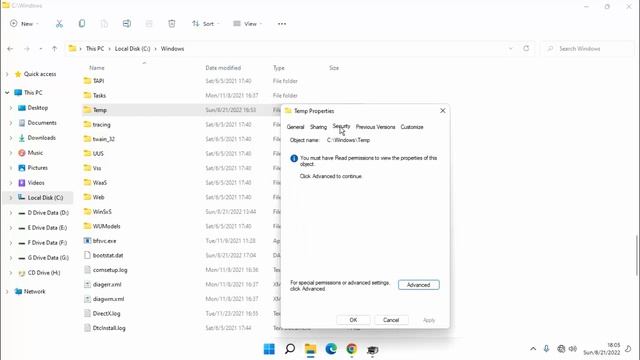640x360 pixels.
Task: Select CD Drive (H:)
Action: tap(44, 273)
